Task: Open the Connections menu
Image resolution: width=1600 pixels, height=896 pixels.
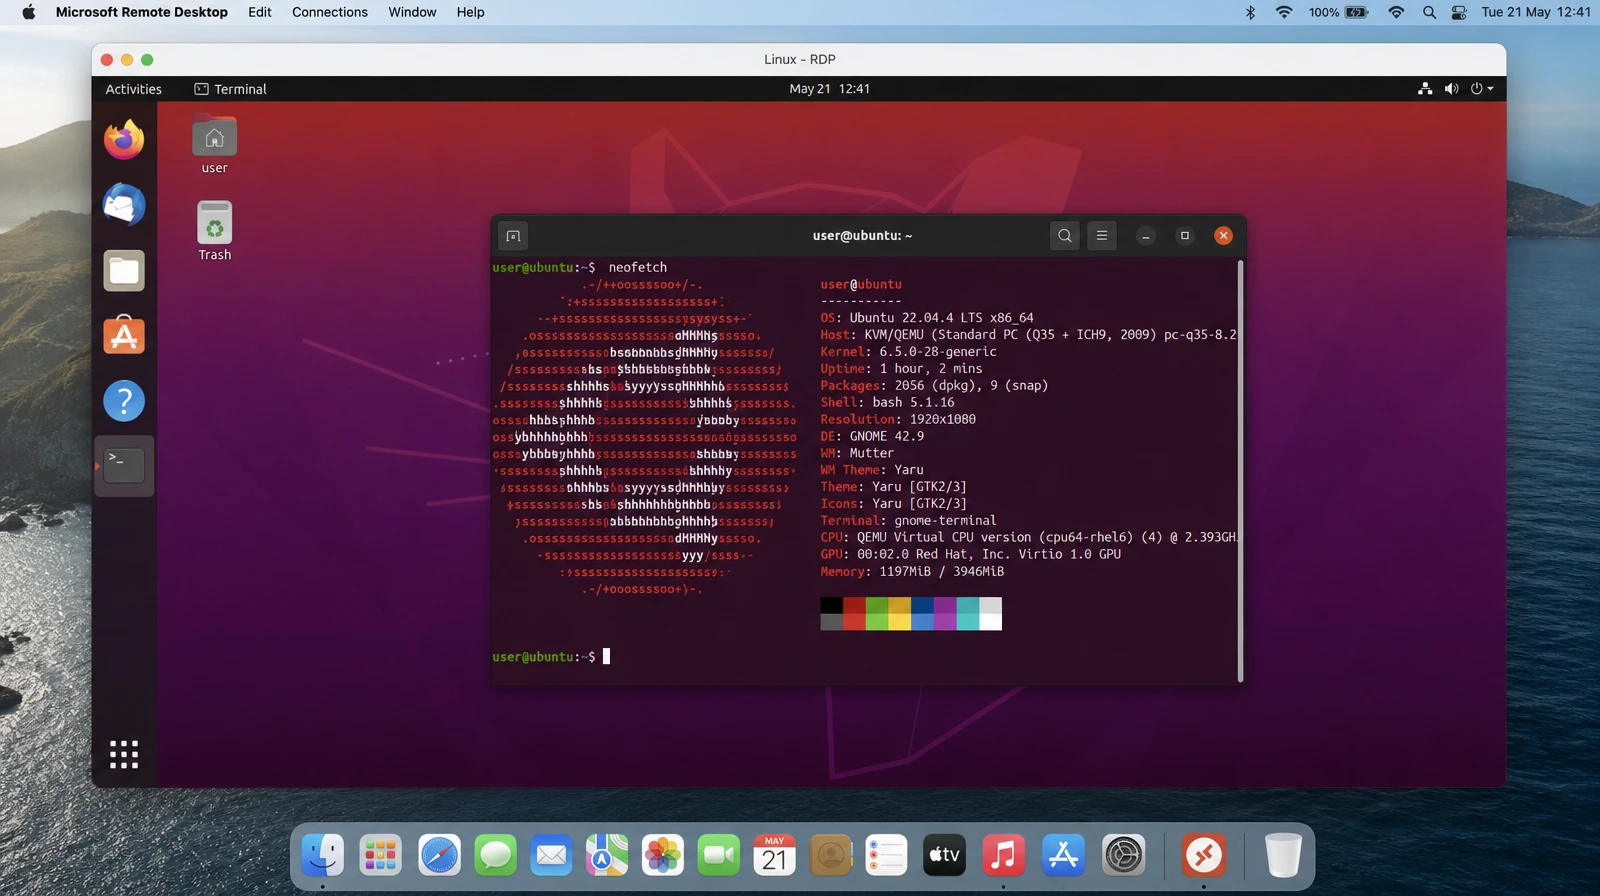Action: pos(330,12)
